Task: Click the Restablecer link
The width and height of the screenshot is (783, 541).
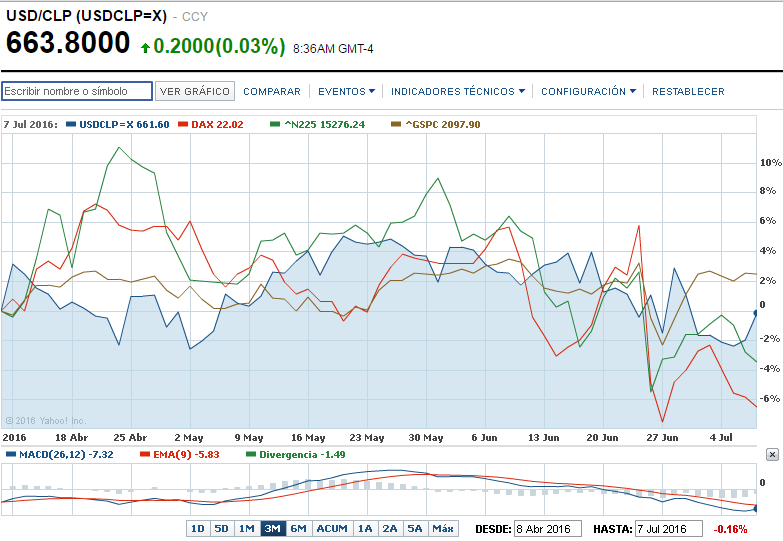Action: [x=688, y=91]
